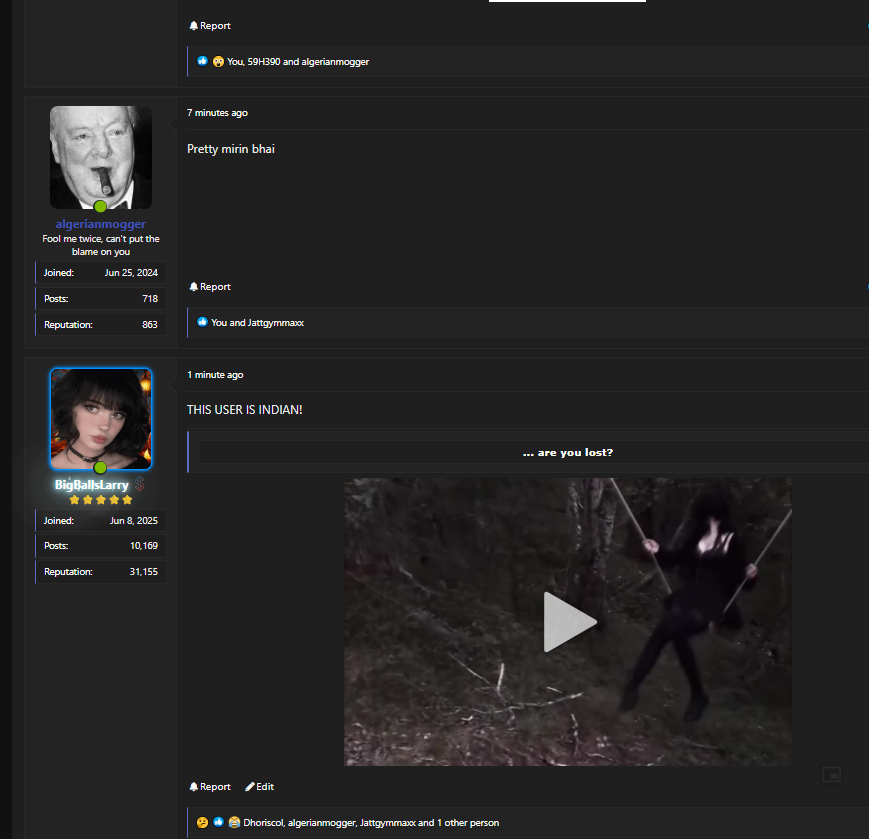Screen dimensions: 869x839
Task: Click the "1 minute ago" post timestamp
Action: pyautogui.click(x=215, y=375)
